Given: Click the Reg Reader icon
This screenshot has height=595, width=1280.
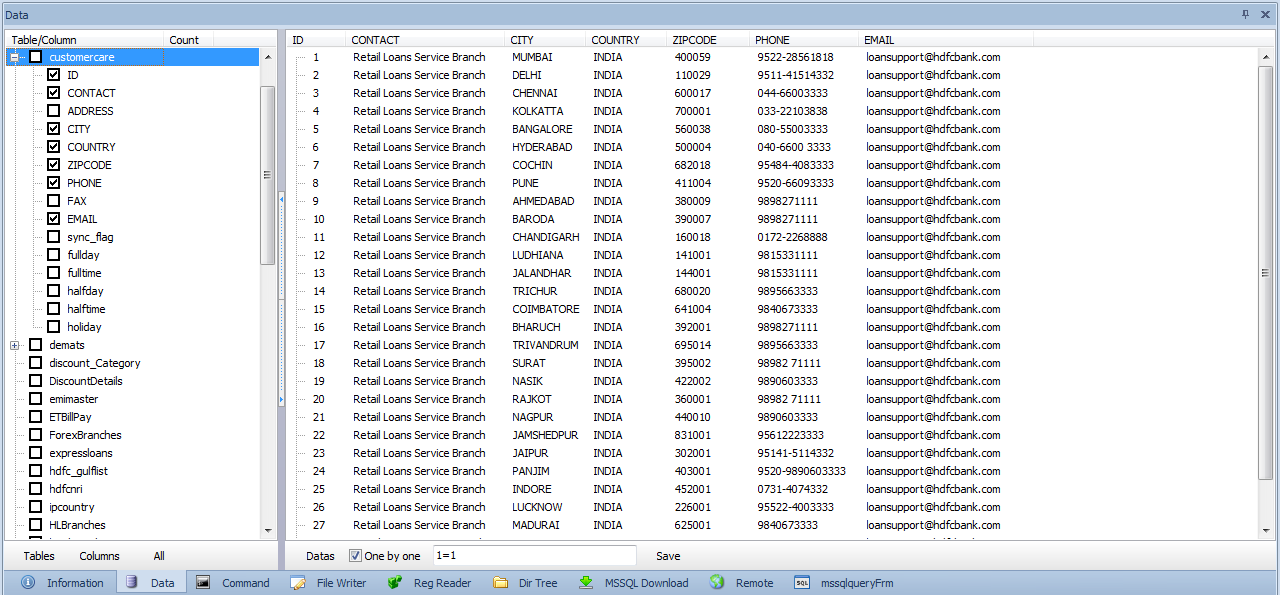Looking at the screenshot, I should tap(395, 583).
